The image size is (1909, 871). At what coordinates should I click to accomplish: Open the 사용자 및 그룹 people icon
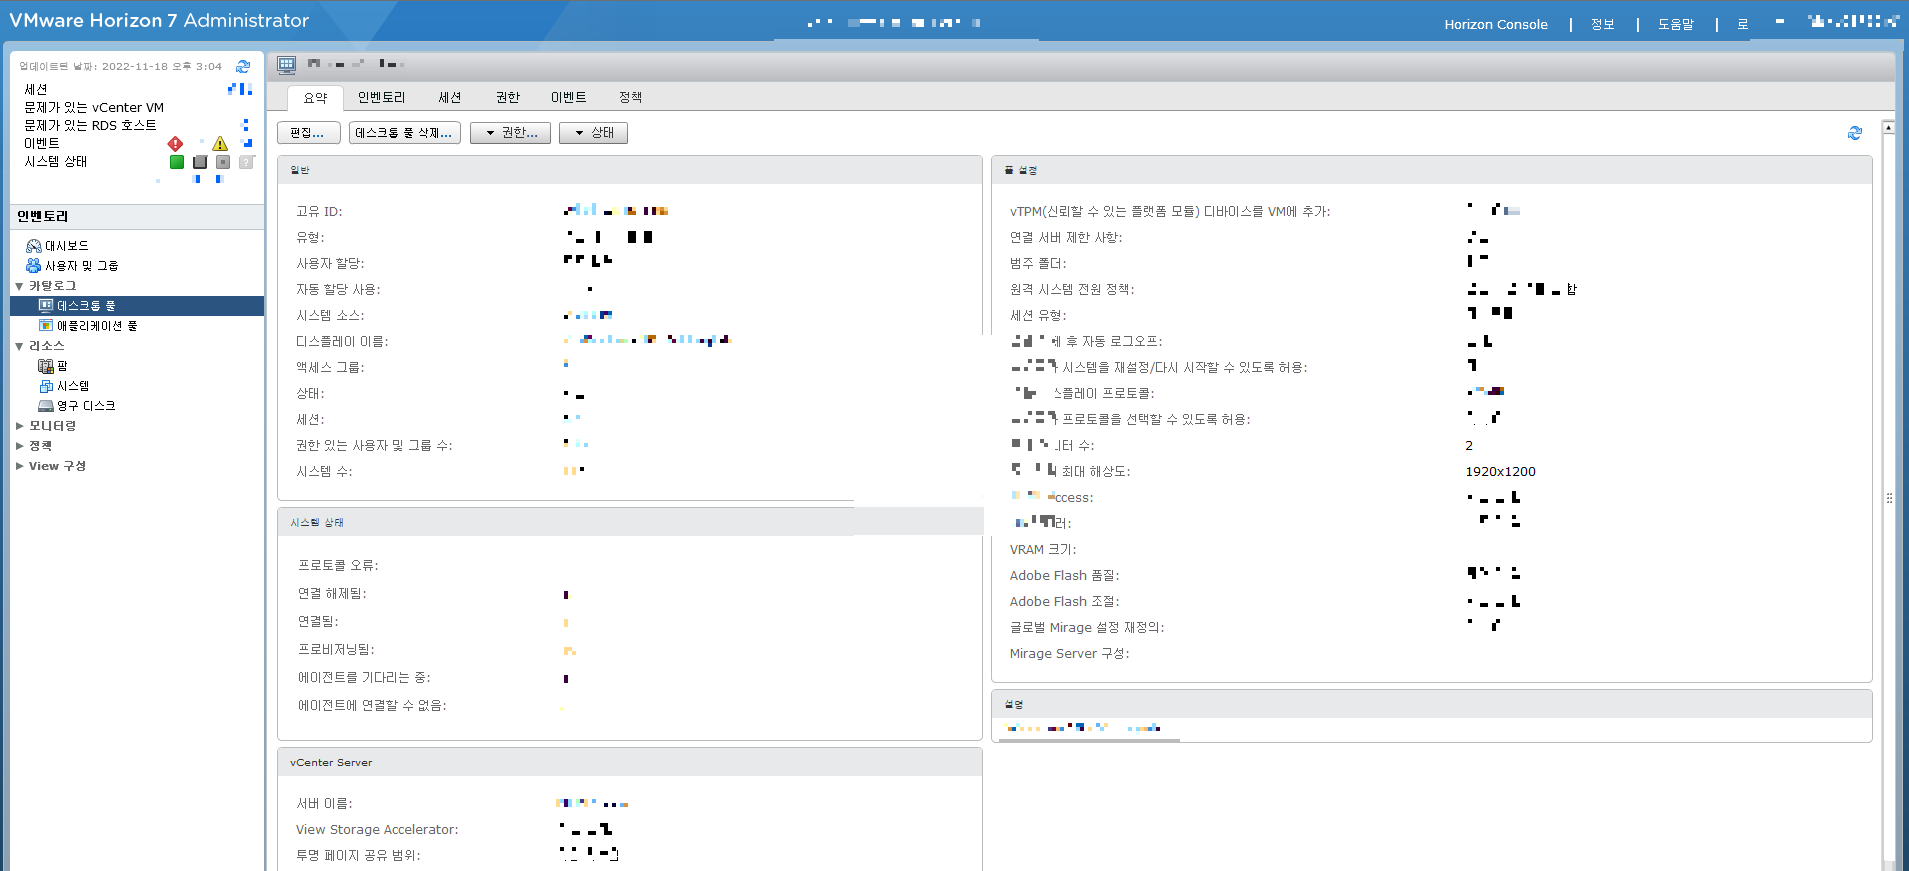(33, 266)
